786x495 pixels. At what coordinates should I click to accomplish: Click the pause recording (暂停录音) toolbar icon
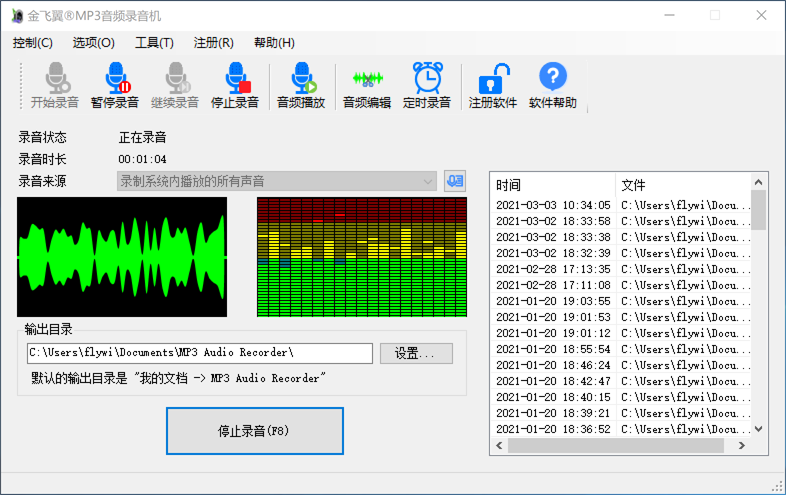[x=114, y=85]
